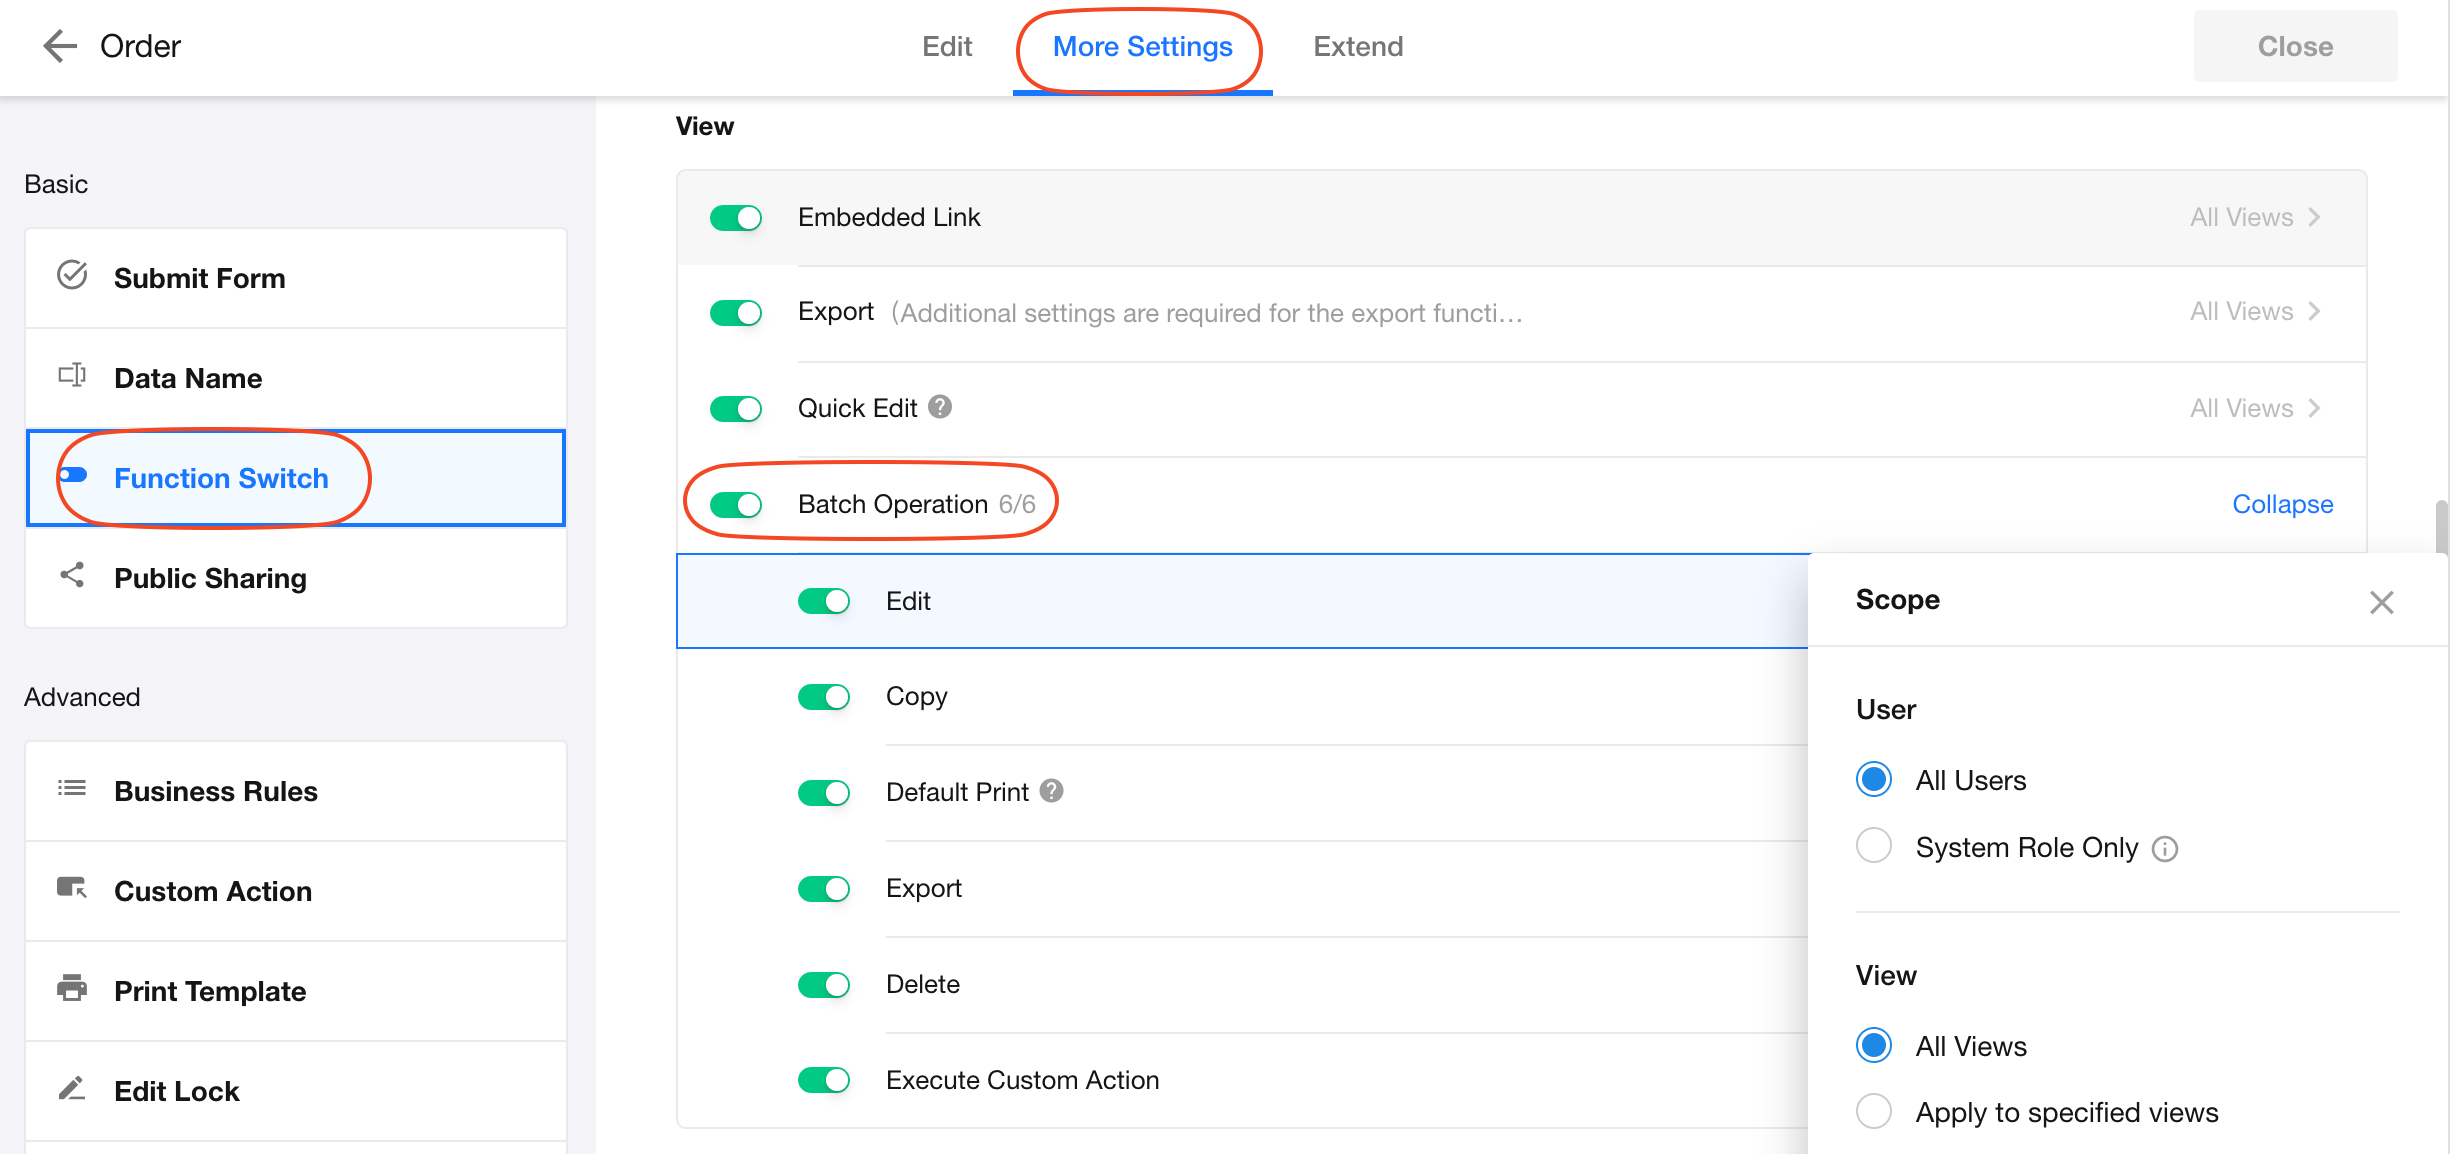
Task: Toggle the Embedded Link switch off
Action: click(x=736, y=218)
